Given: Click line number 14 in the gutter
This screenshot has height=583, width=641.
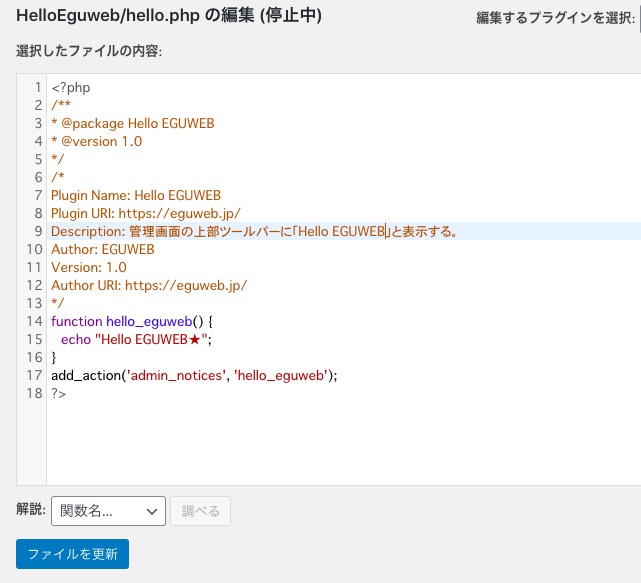Looking at the screenshot, I should (x=33, y=322).
